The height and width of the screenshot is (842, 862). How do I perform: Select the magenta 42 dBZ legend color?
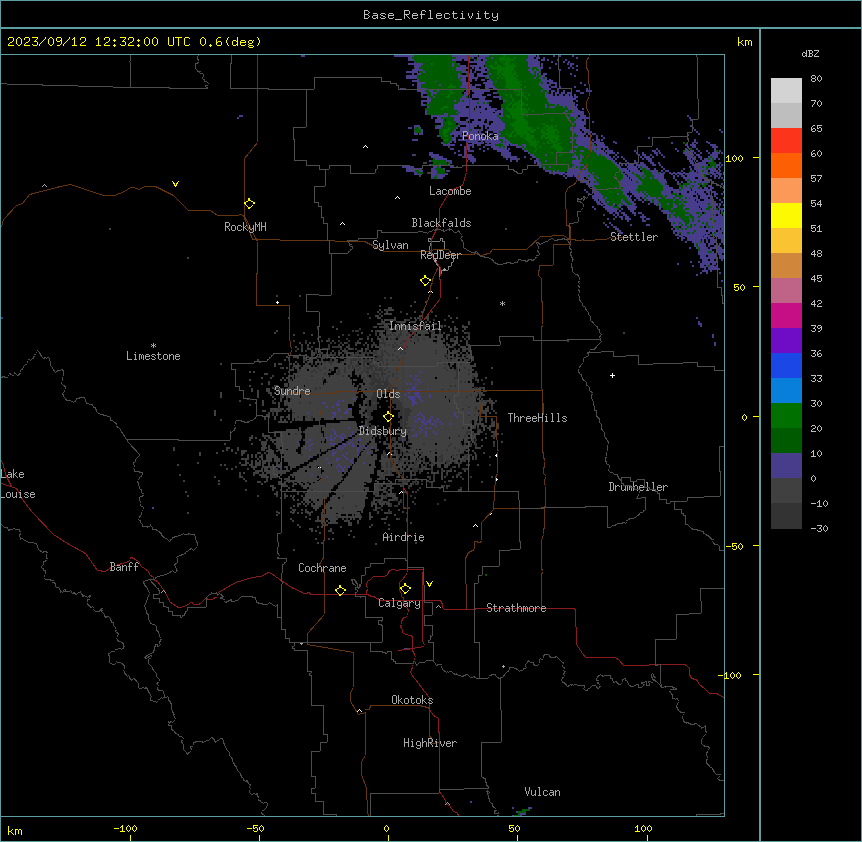click(x=786, y=315)
